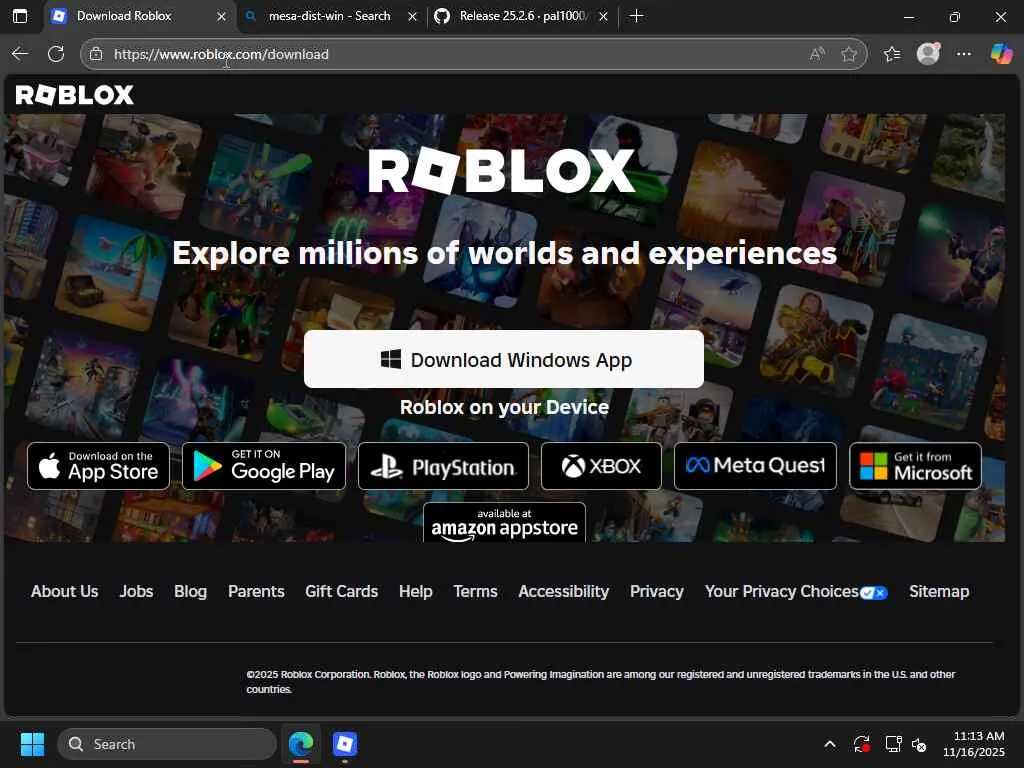The height and width of the screenshot is (768, 1024).
Task: Open Read aloud from the address bar
Action: (x=817, y=54)
